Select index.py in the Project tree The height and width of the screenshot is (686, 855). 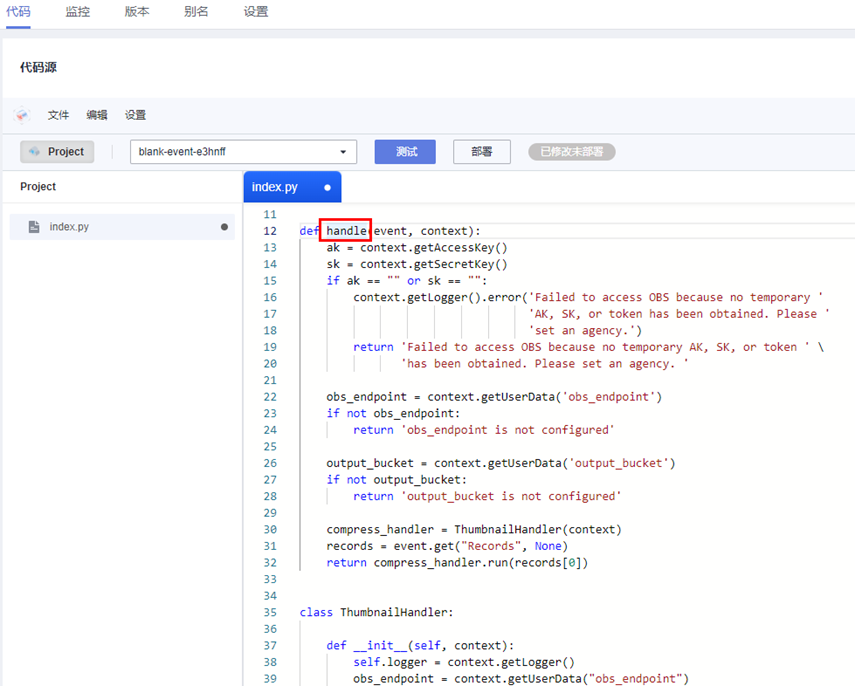click(70, 227)
